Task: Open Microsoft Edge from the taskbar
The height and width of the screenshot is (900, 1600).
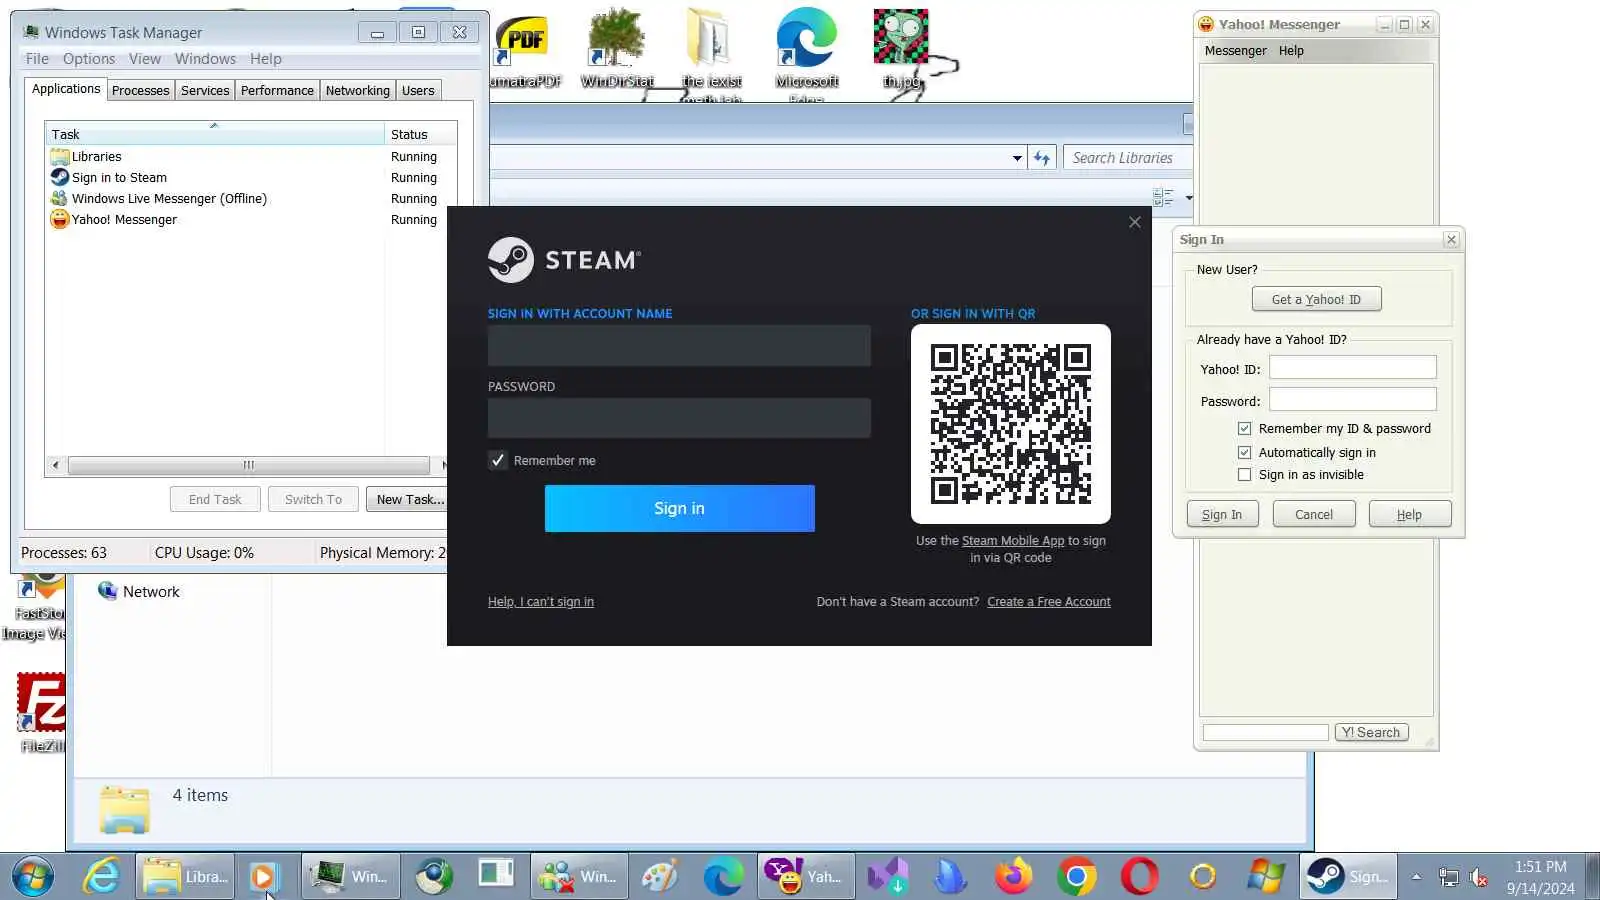Action: pyautogui.click(x=723, y=876)
